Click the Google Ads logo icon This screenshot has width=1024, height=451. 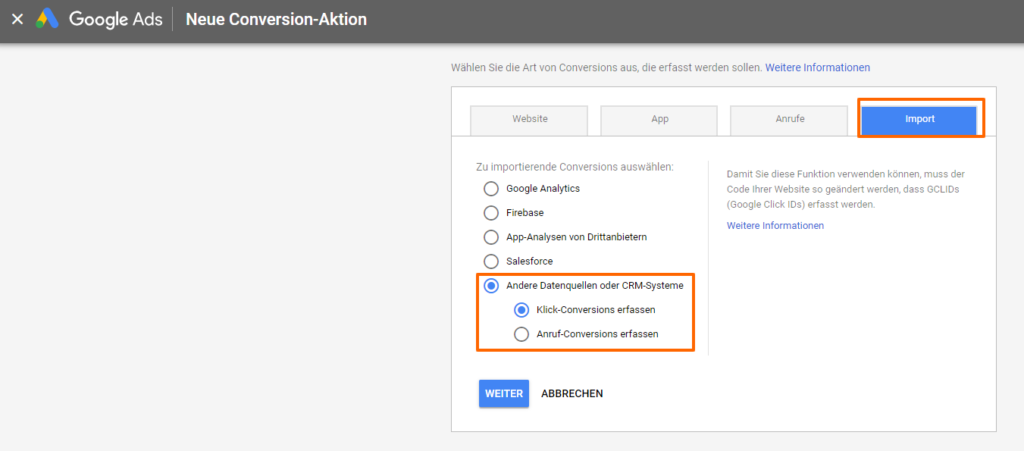click(47, 19)
